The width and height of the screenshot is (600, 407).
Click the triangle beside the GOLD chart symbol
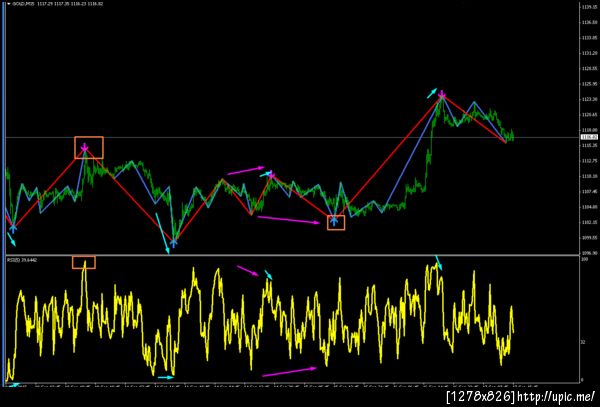point(9,4)
